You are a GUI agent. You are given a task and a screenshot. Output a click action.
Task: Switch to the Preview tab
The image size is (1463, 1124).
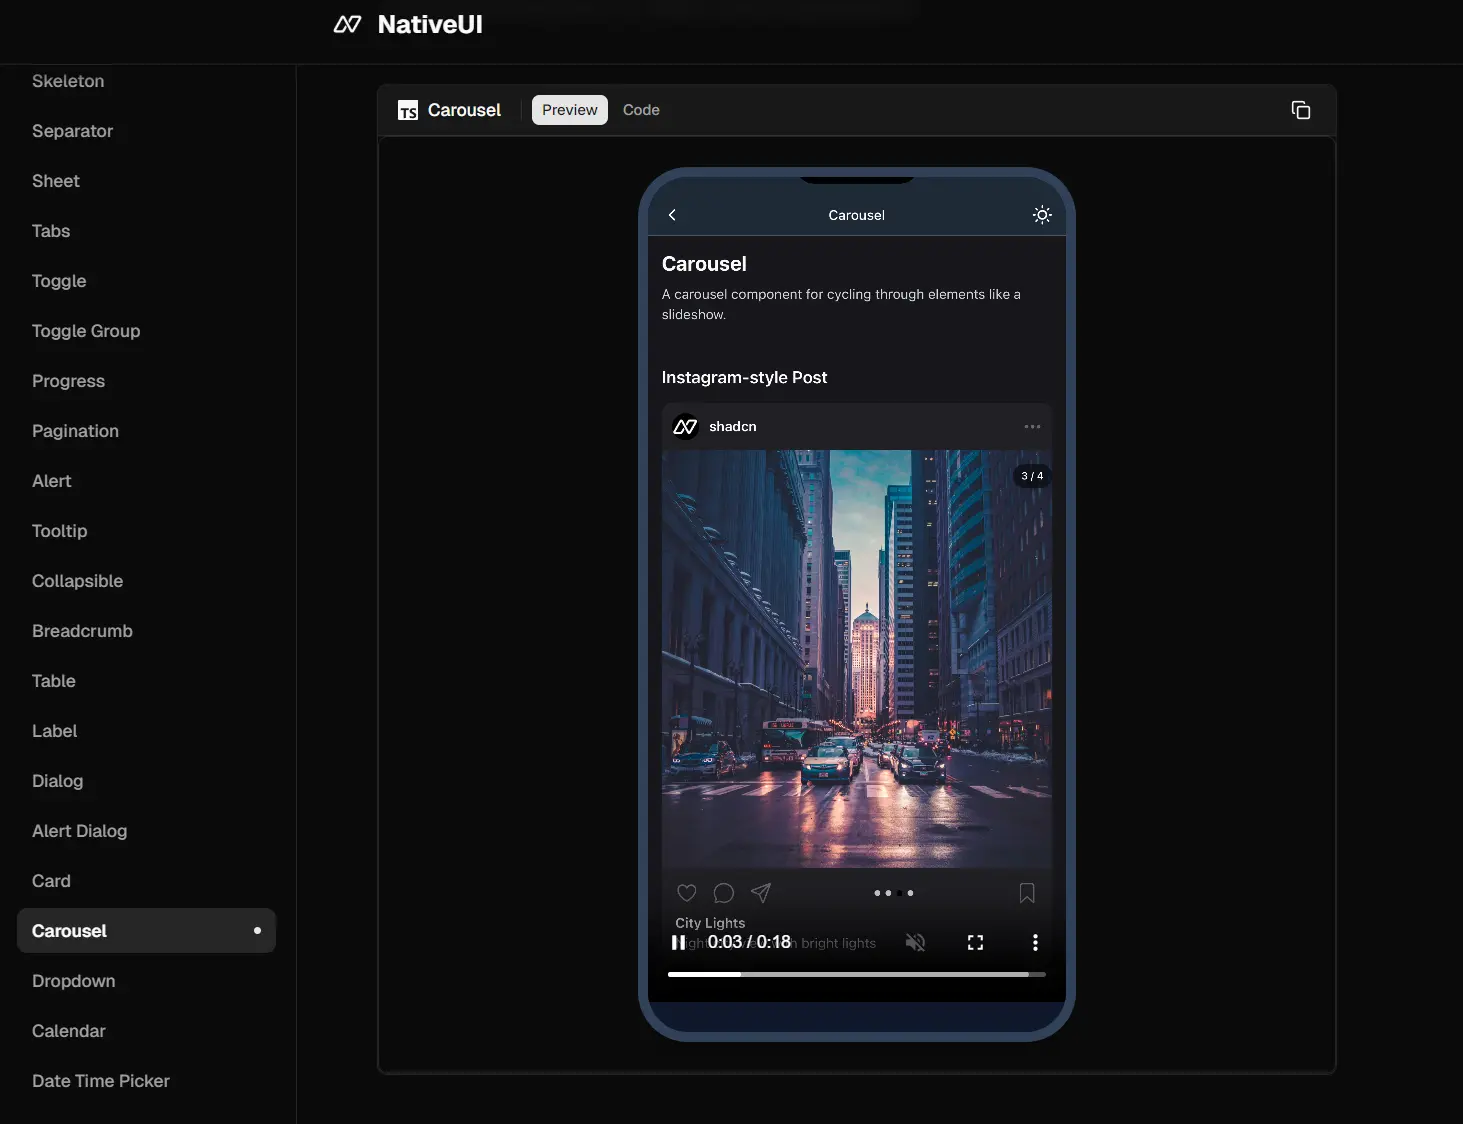point(570,110)
